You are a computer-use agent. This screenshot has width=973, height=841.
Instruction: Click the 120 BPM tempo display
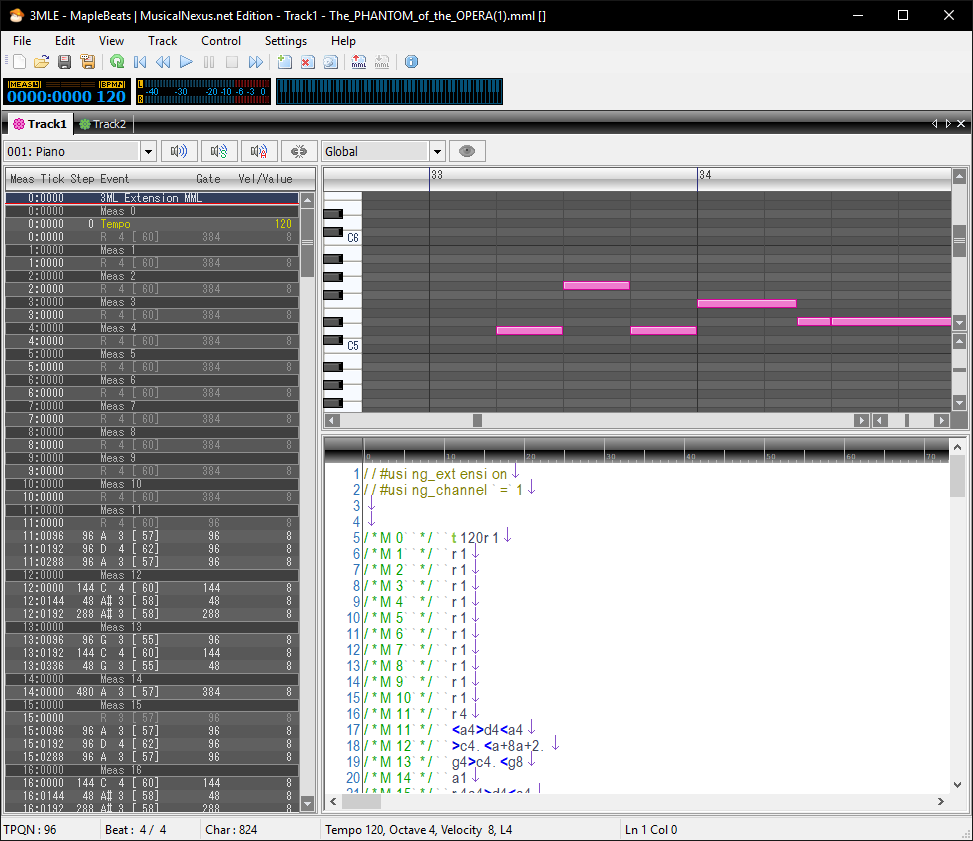112,96
